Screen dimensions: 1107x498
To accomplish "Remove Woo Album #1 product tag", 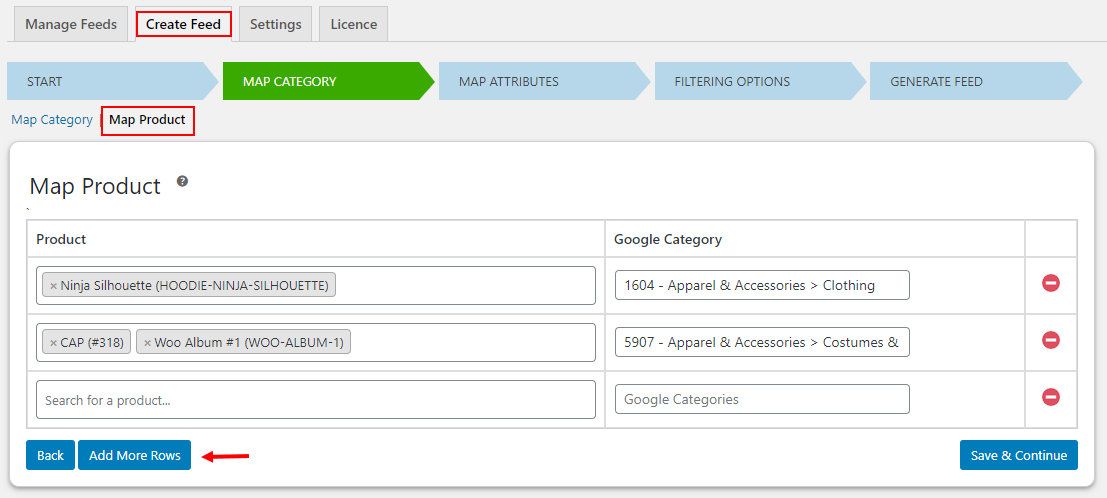I will pos(147,343).
